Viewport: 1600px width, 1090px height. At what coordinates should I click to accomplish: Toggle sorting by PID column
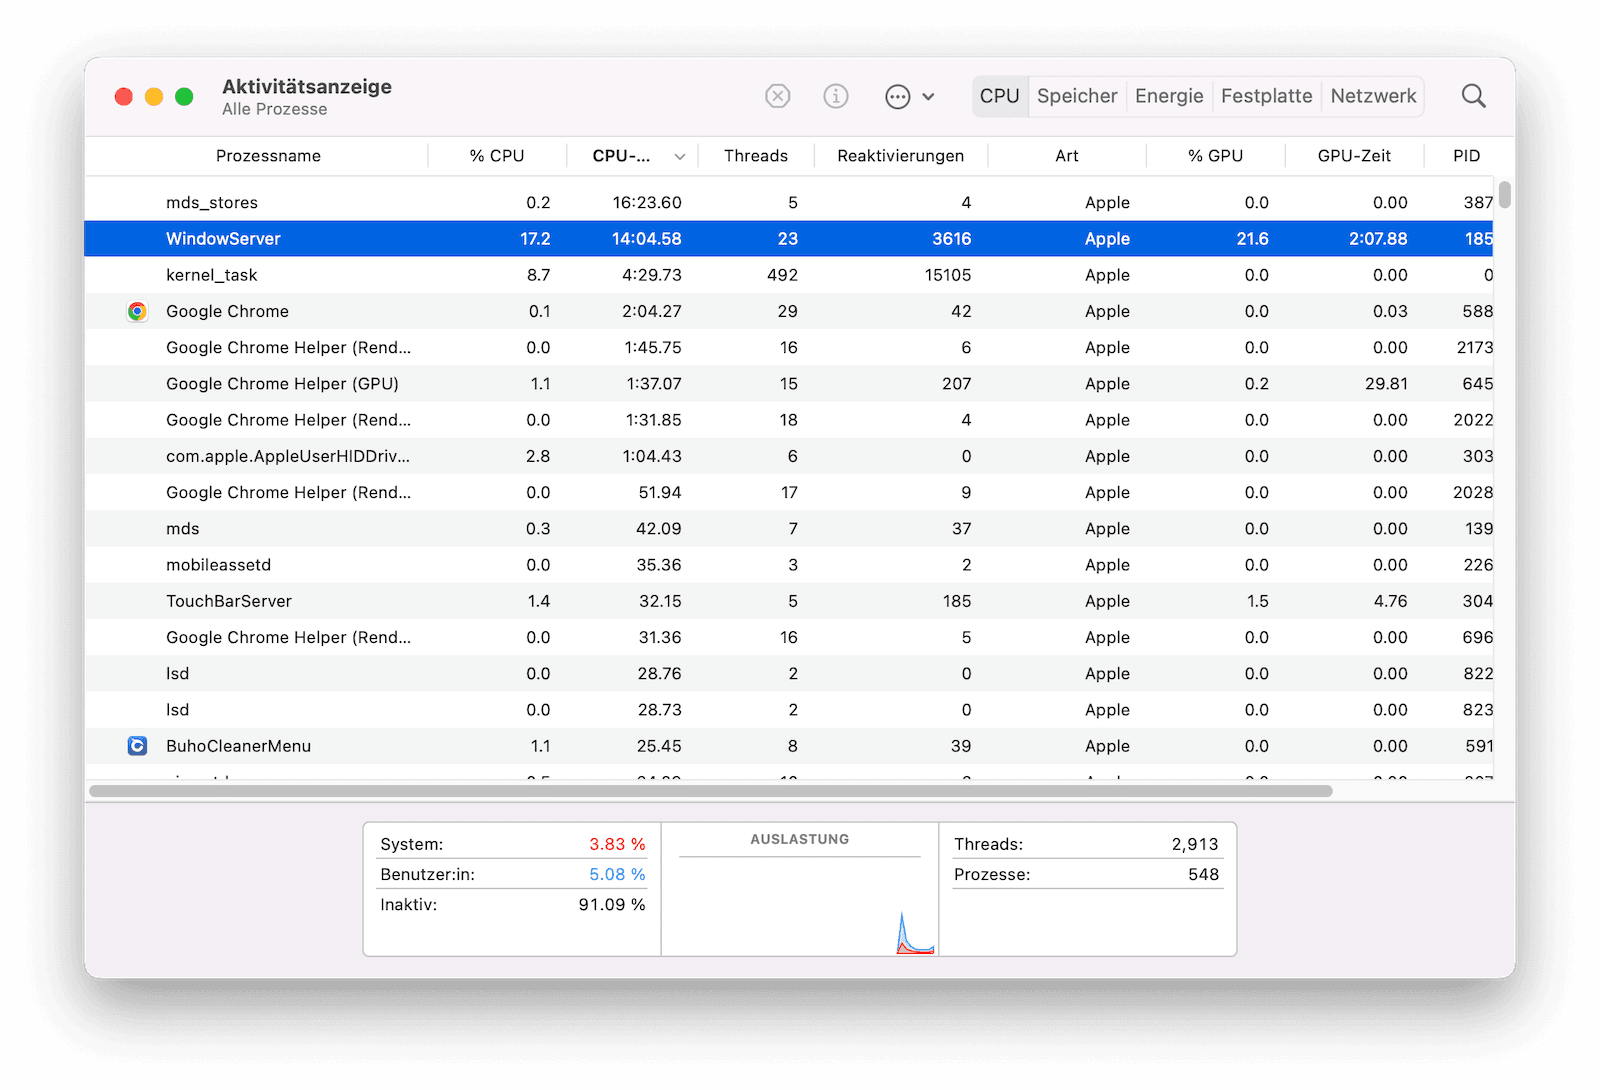pyautogui.click(x=1464, y=156)
